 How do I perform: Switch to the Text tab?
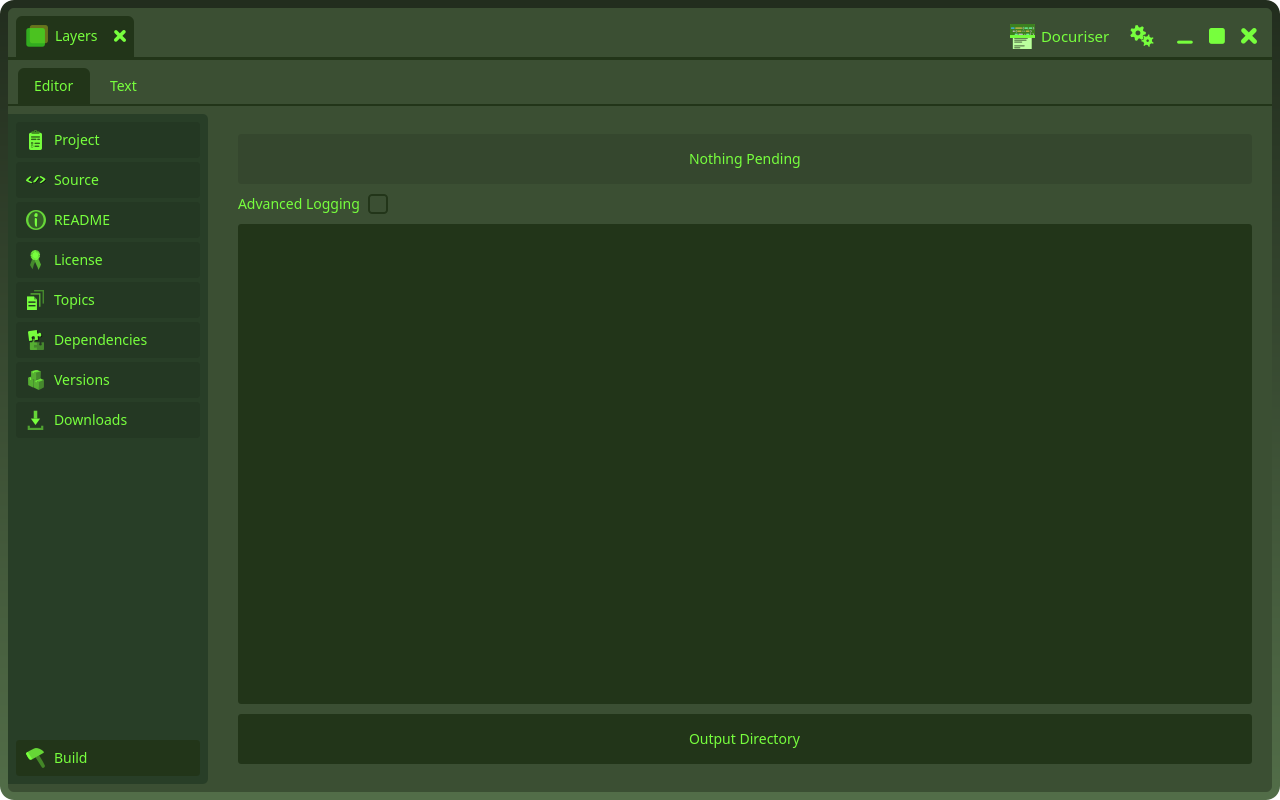[123, 86]
